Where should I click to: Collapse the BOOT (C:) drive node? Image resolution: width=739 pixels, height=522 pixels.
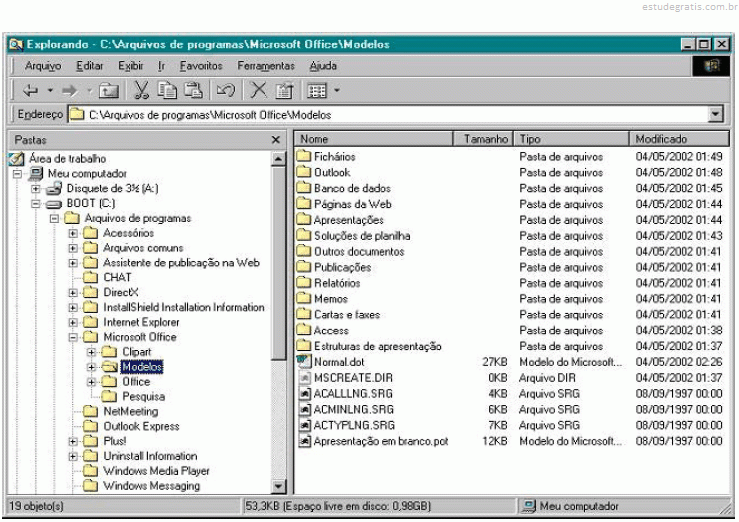pos(36,204)
